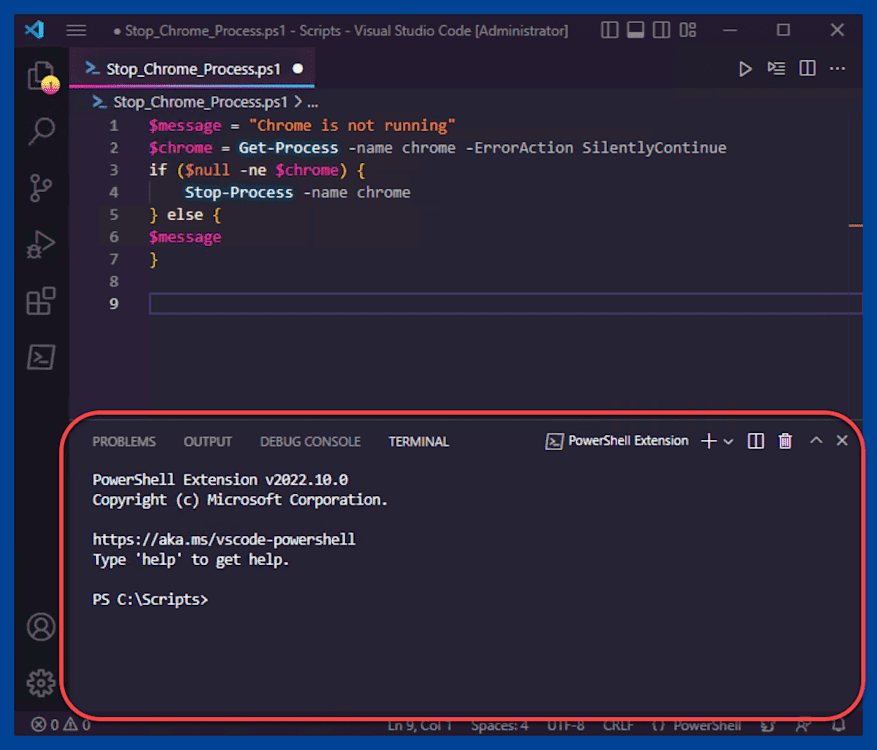Viewport: 877px width, 750px height.
Task: Click the orange overview ruler marker
Action: point(855,225)
